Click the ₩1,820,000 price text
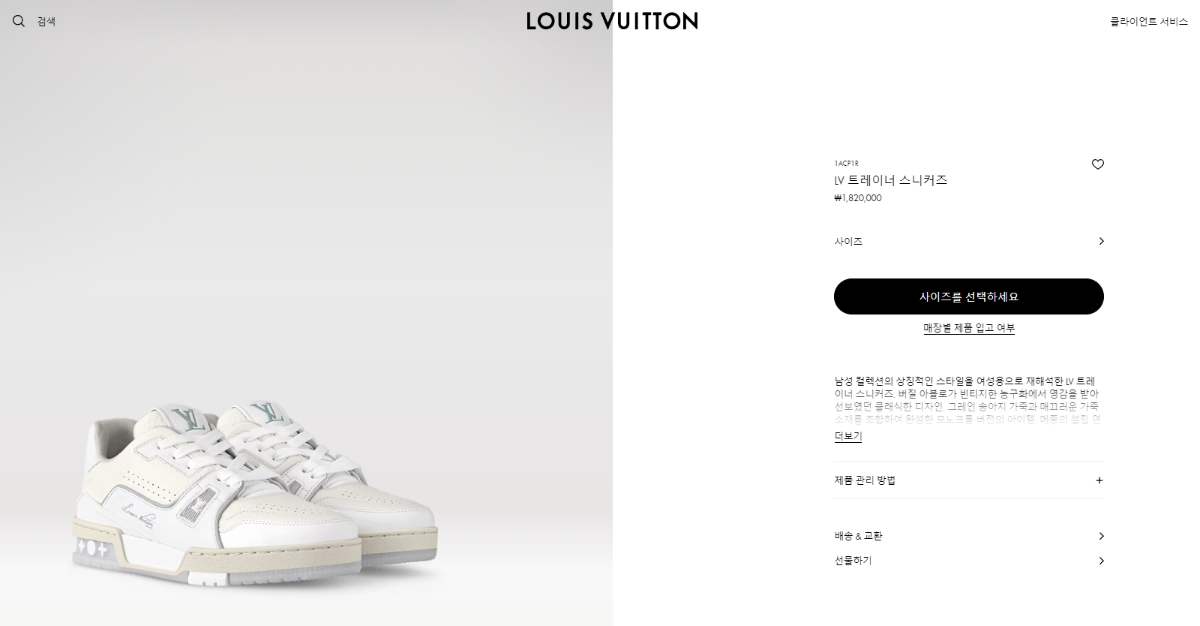The image size is (1200, 626). click(858, 198)
